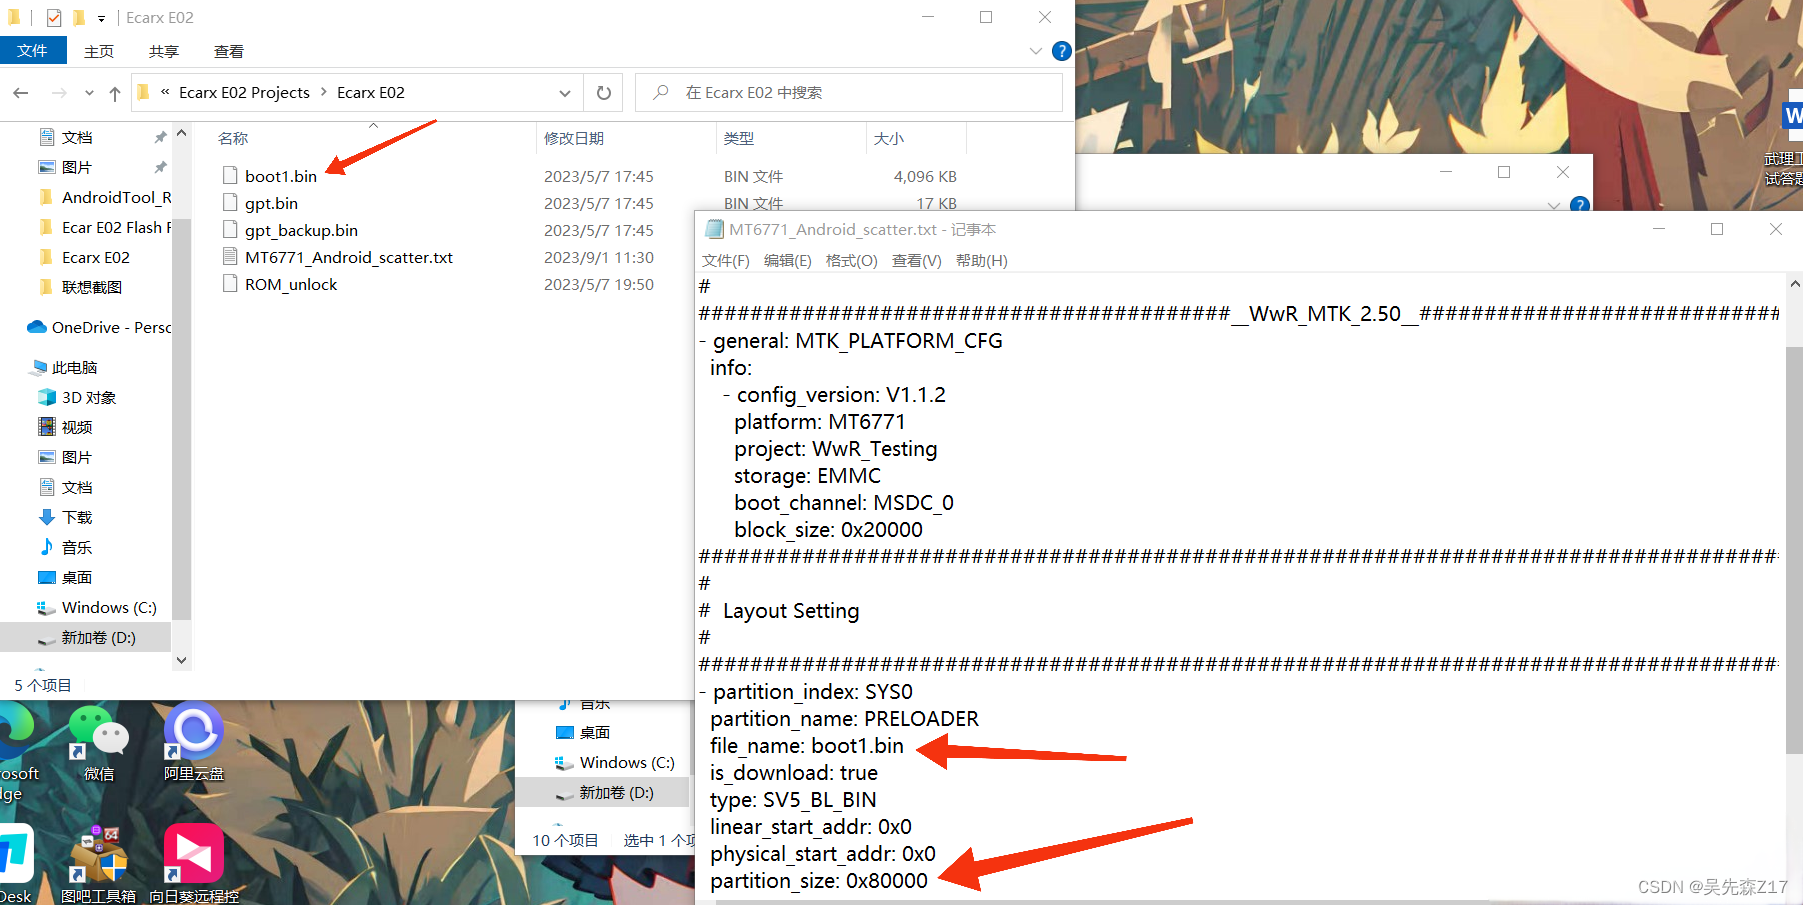Open Notepad 格式(O) menu
This screenshot has height=905, width=1803.
(x=852, y=261)
